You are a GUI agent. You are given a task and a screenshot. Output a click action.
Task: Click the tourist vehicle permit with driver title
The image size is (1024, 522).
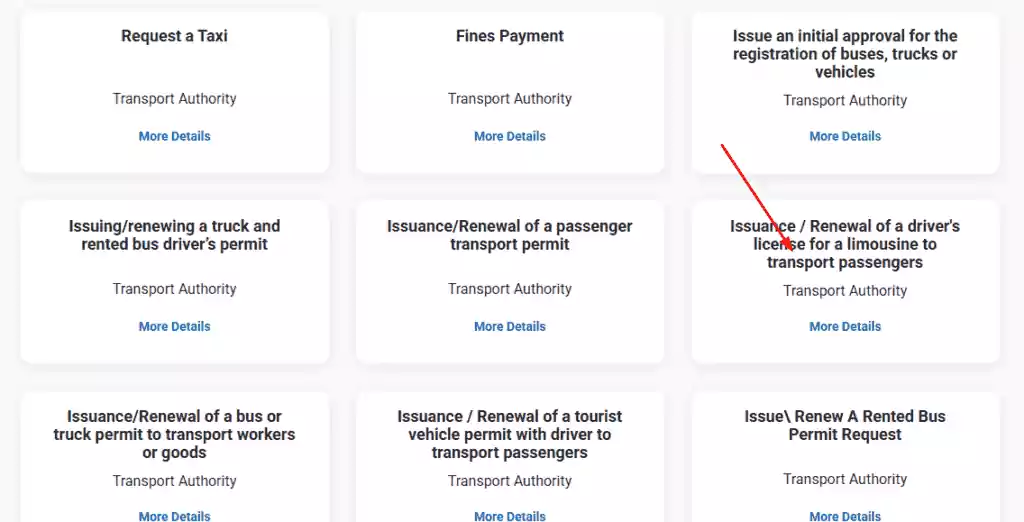pyautogui.click(x=509, y=434)
